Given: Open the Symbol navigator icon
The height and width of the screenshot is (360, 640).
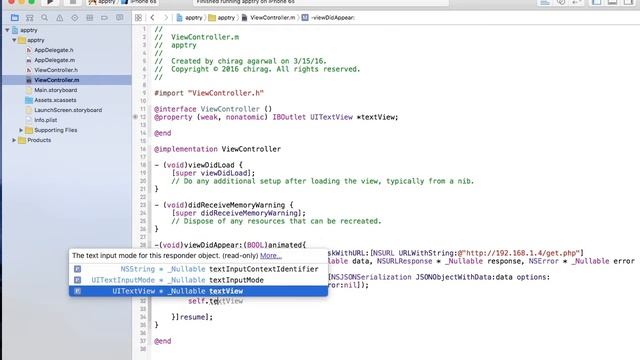Looking at the screenshot, I should pos(29,18).
